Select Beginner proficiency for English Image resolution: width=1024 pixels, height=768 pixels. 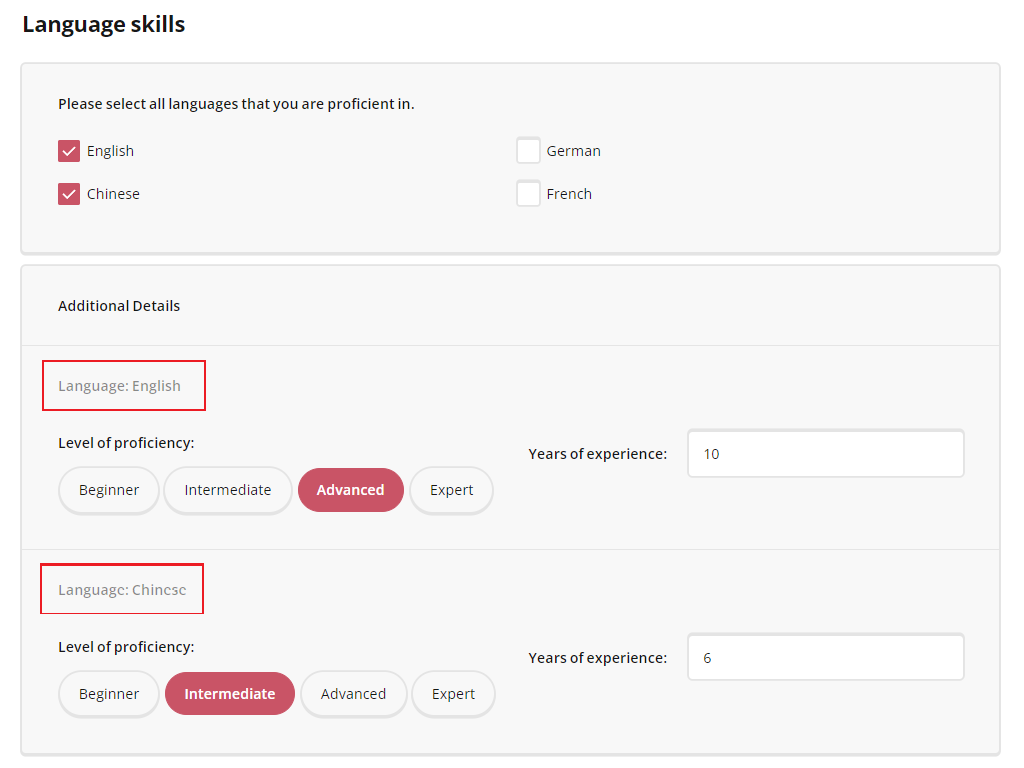point(108,490)
